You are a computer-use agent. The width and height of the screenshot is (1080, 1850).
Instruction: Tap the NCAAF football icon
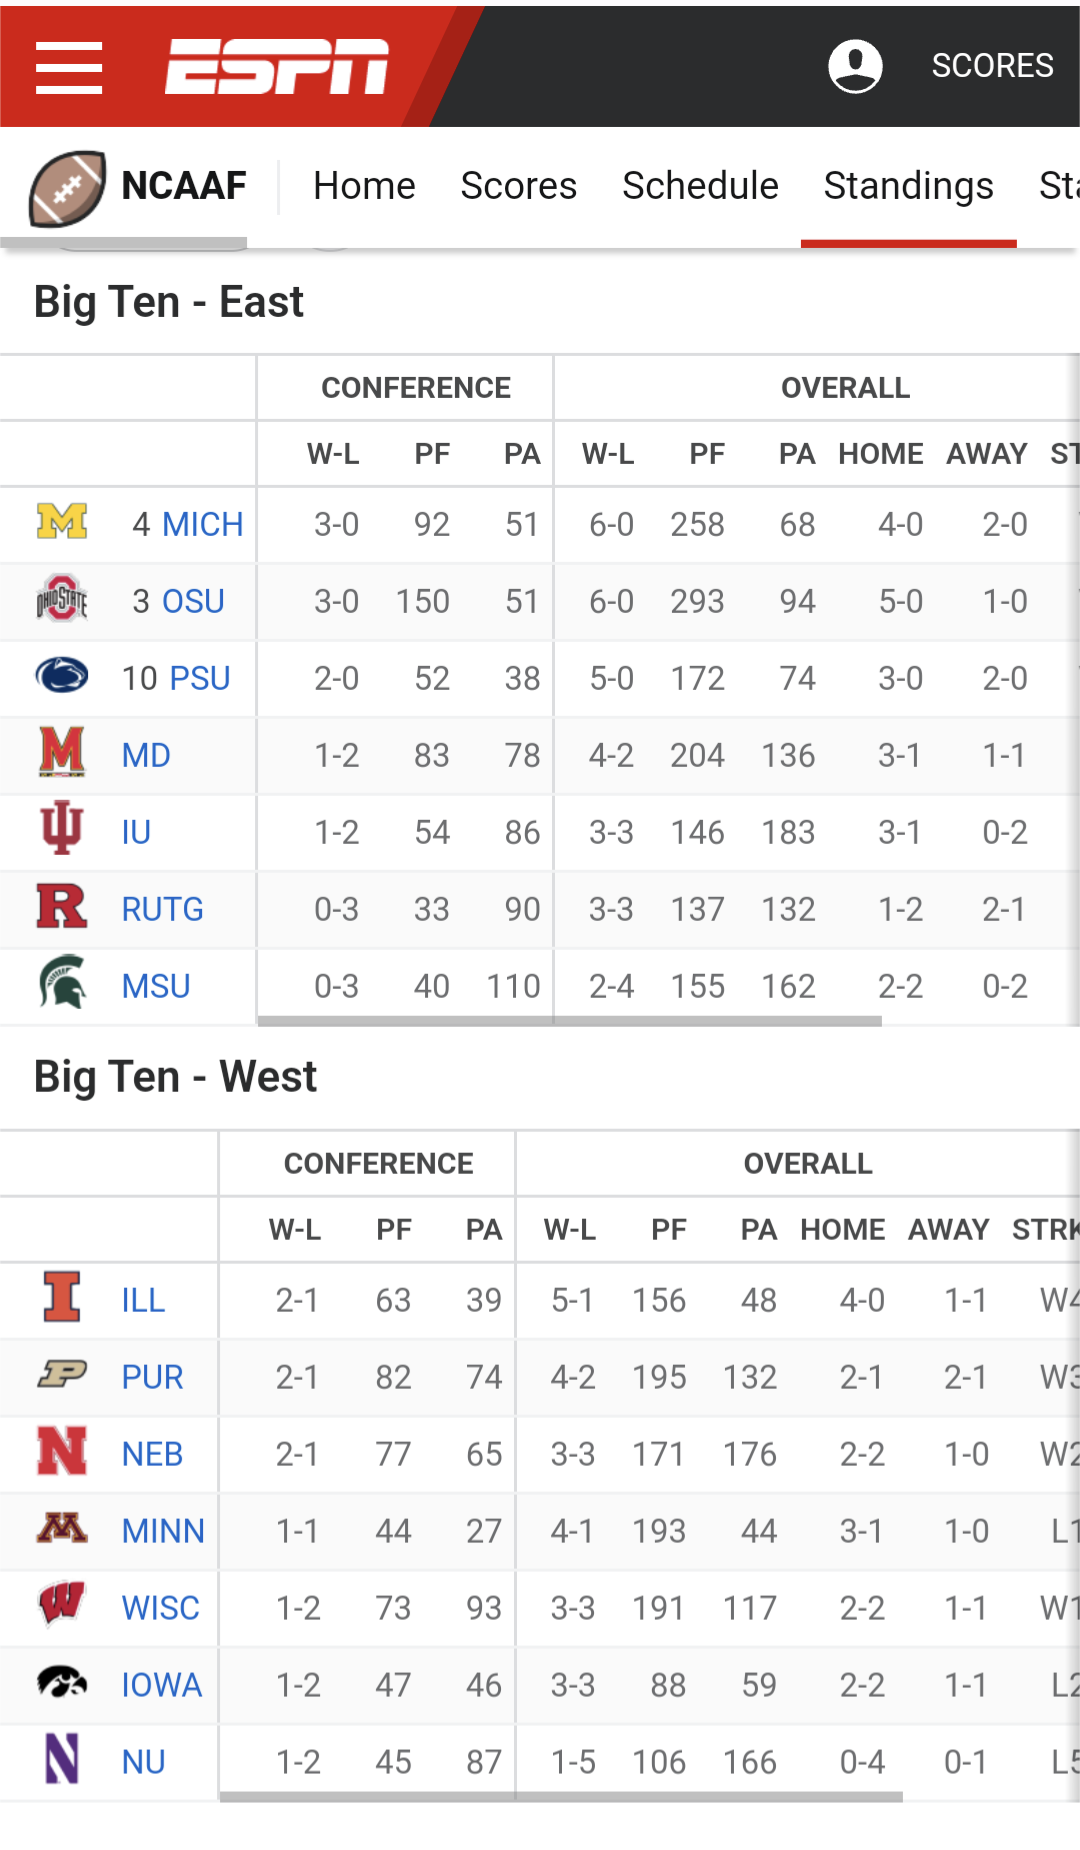point(67,188)
